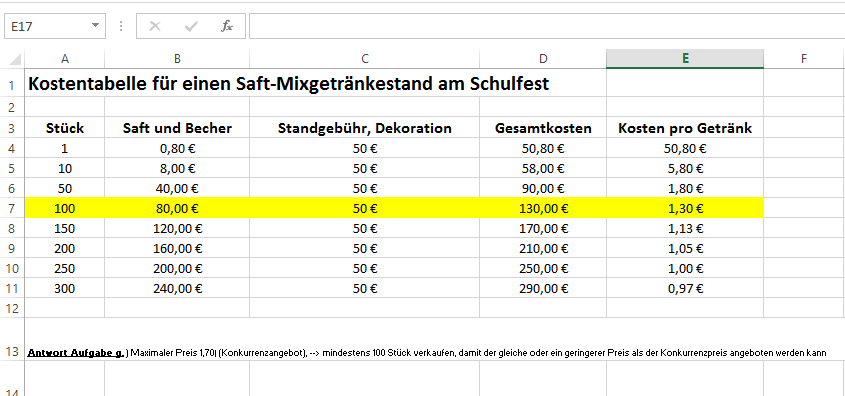845x396 pixels.
Task: Select the 'Stück' header cell
Action: (x=65, y=128)
